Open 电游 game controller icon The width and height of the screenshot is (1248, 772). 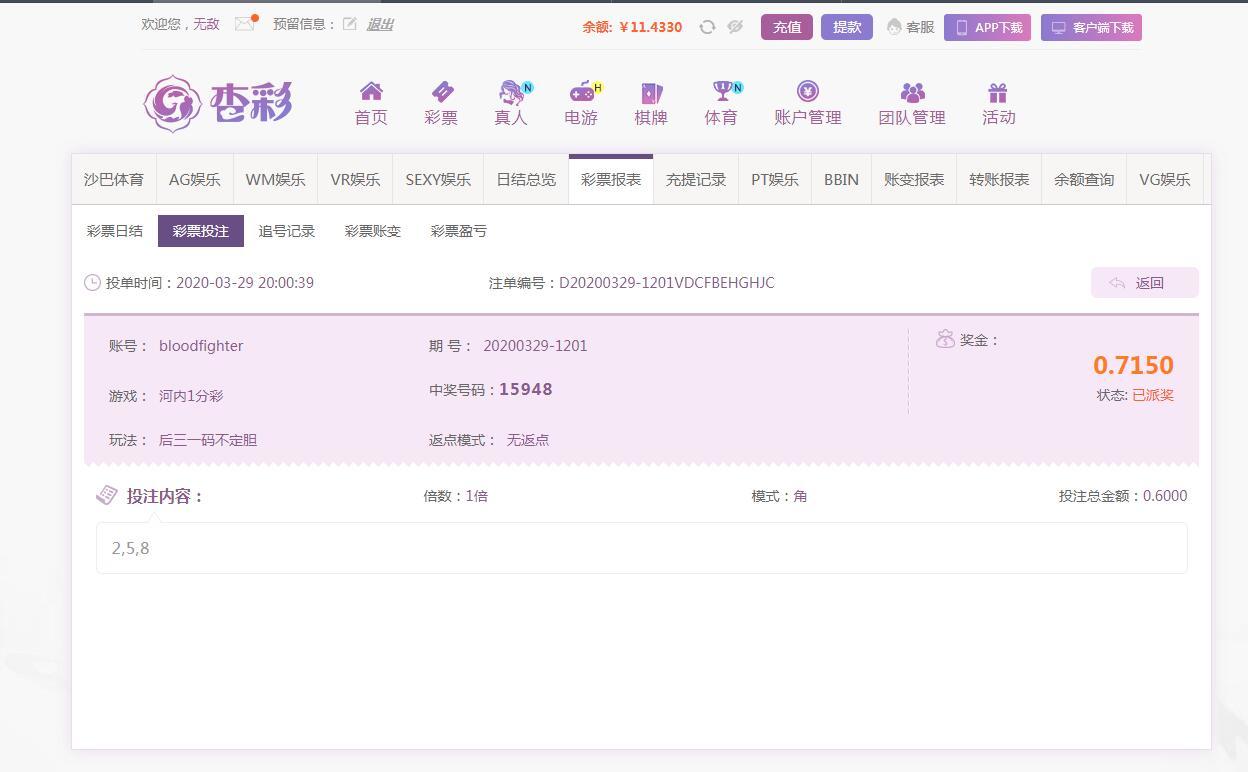pos(581,93)
